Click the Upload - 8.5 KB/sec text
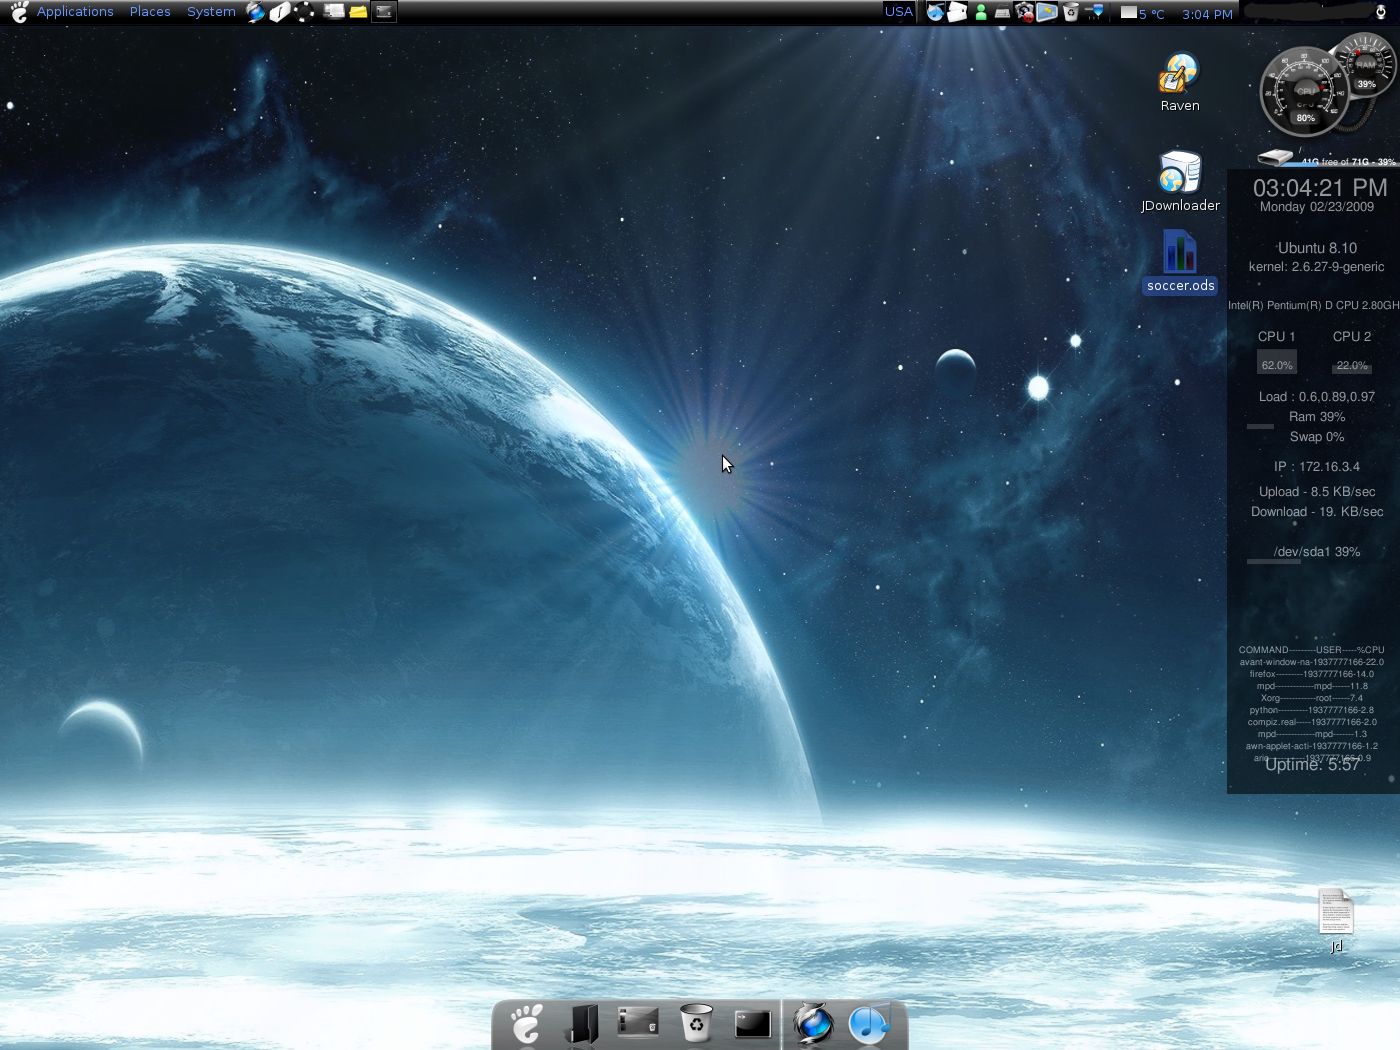The height and width of the screenshot is (1050, 1400). pos(1317,492)
